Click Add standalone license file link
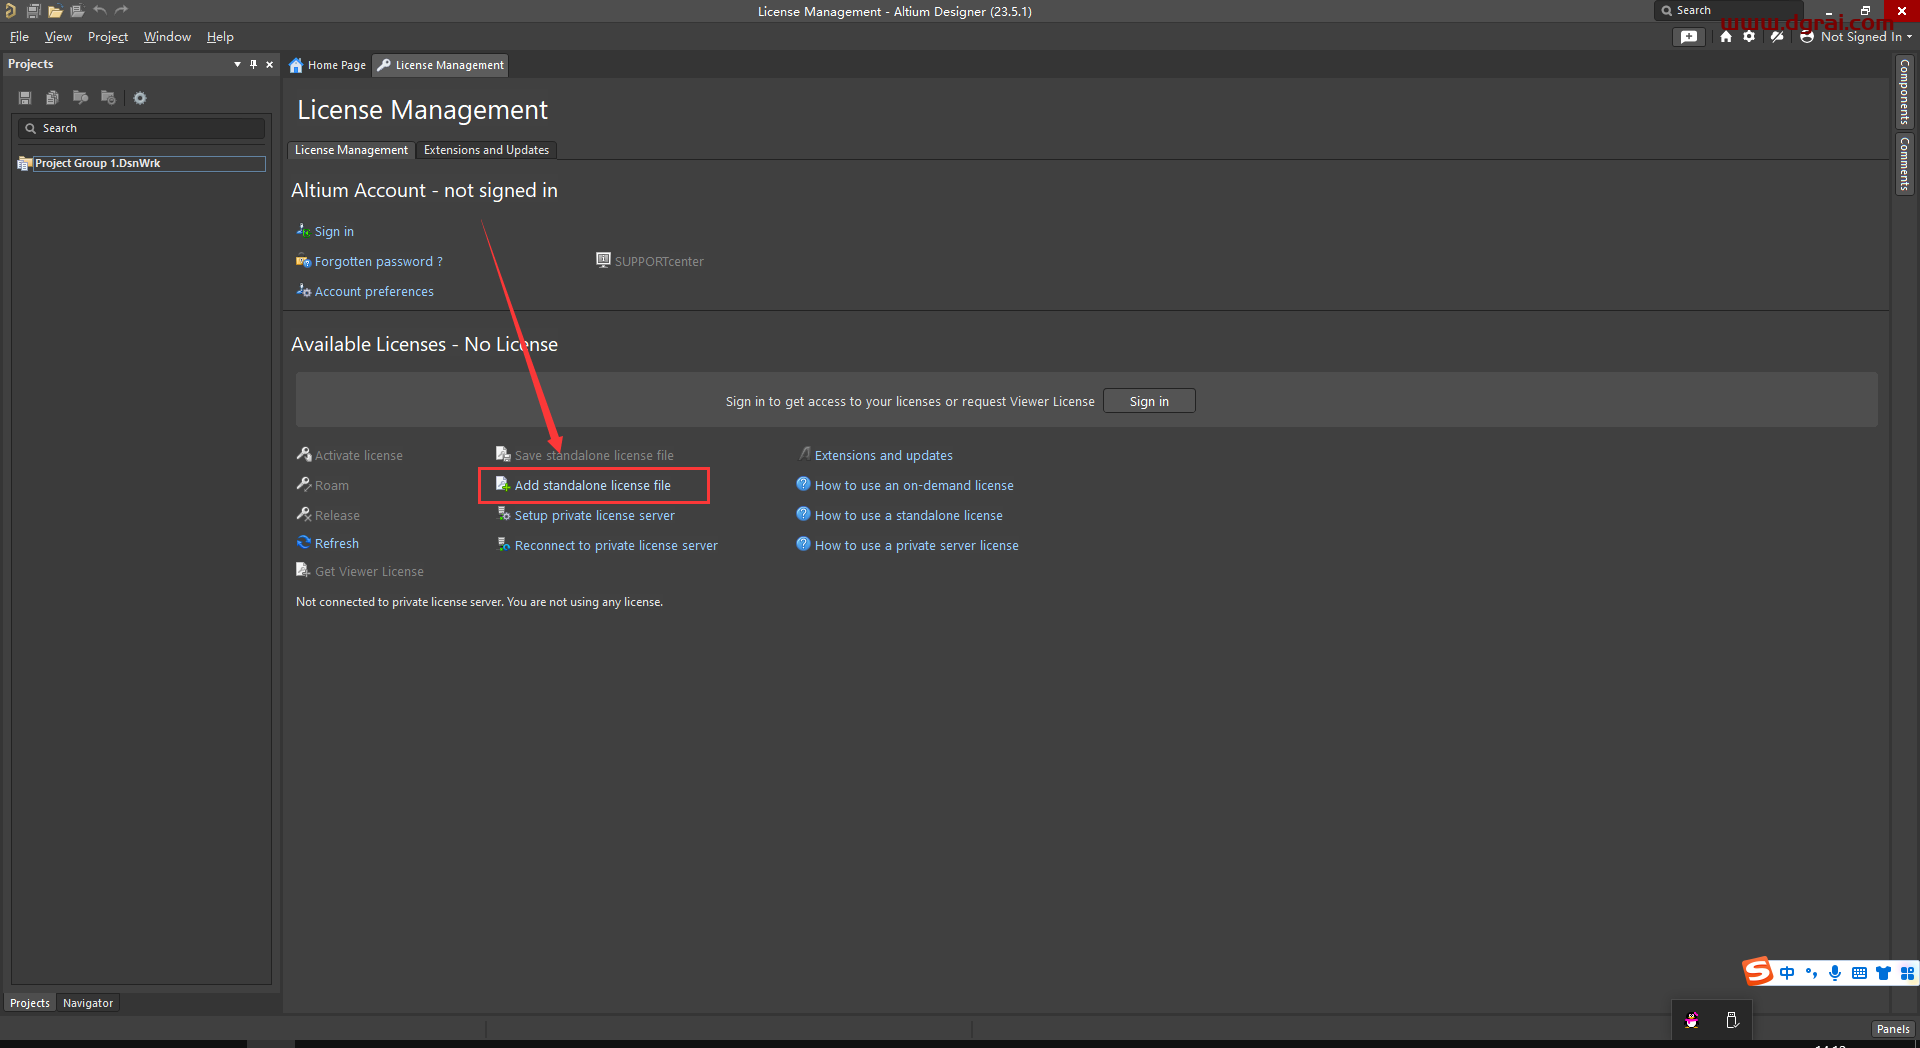1920x1048 pixels. pos(592,485)
